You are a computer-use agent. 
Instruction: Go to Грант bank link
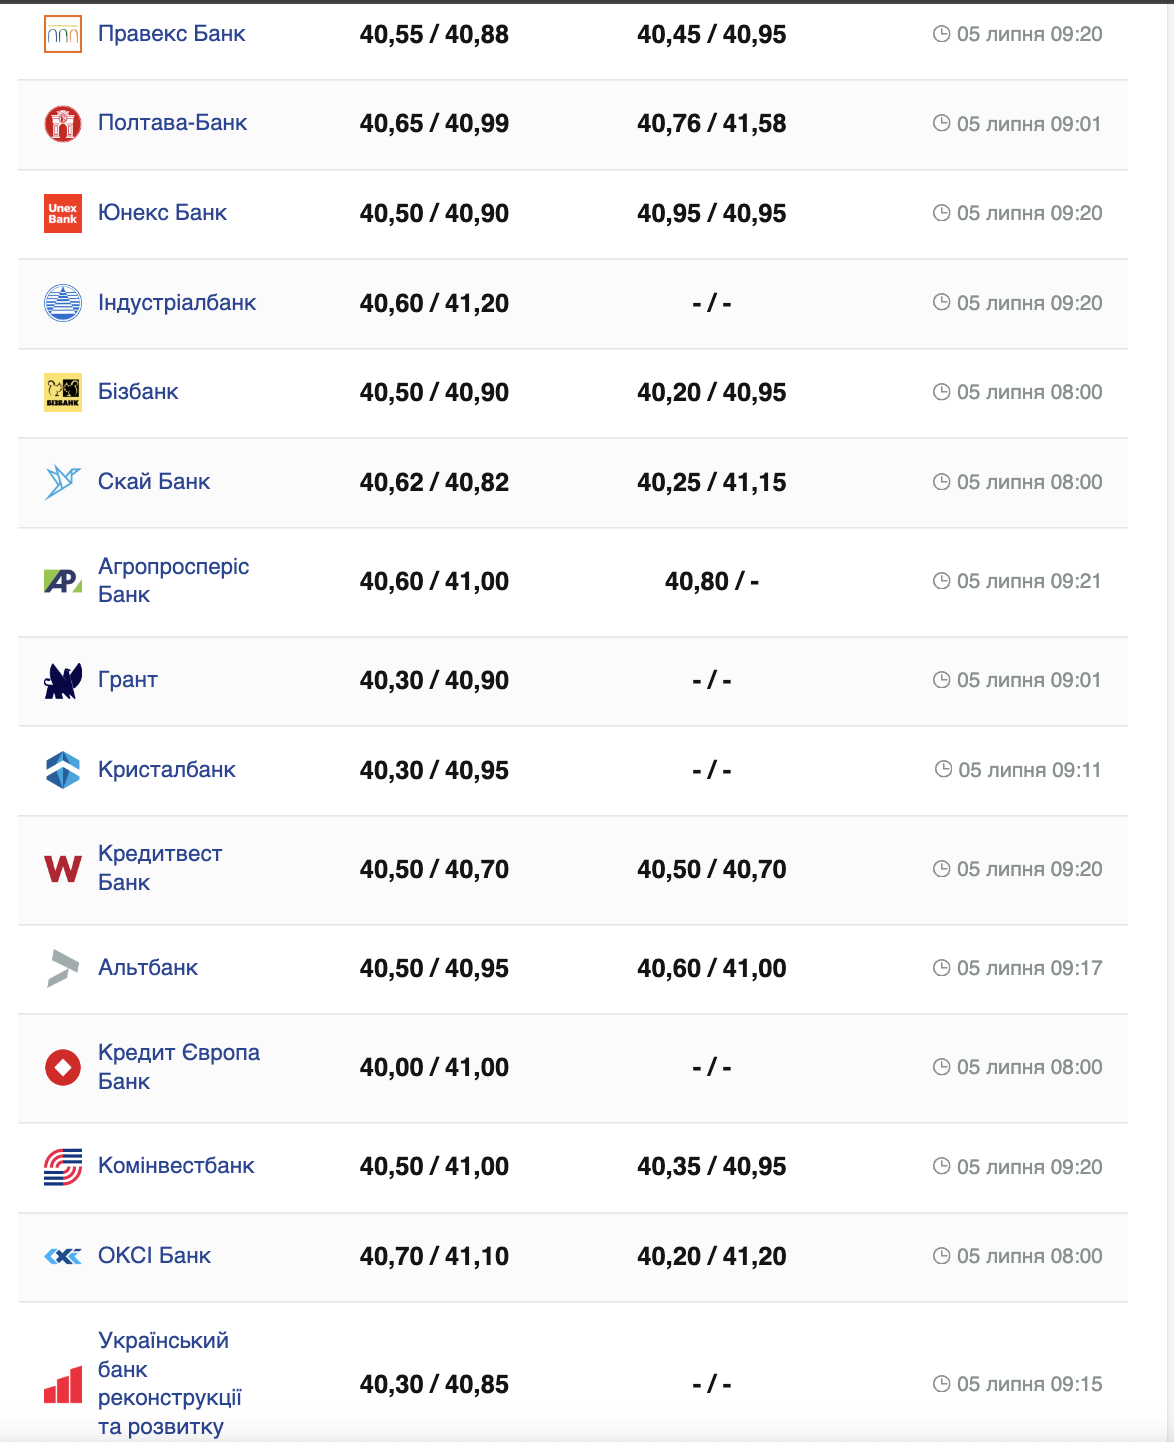128,680
